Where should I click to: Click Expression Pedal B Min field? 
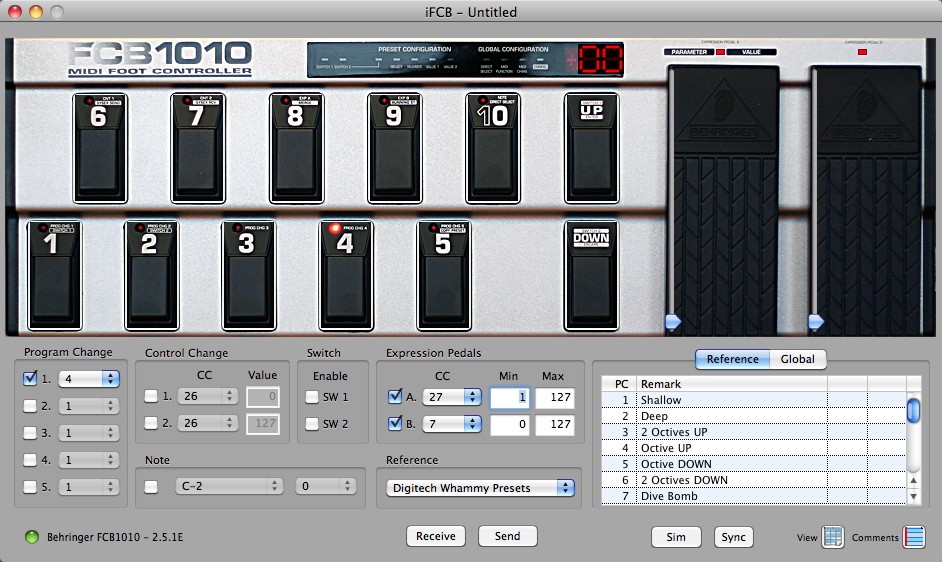tap(509, 424)
